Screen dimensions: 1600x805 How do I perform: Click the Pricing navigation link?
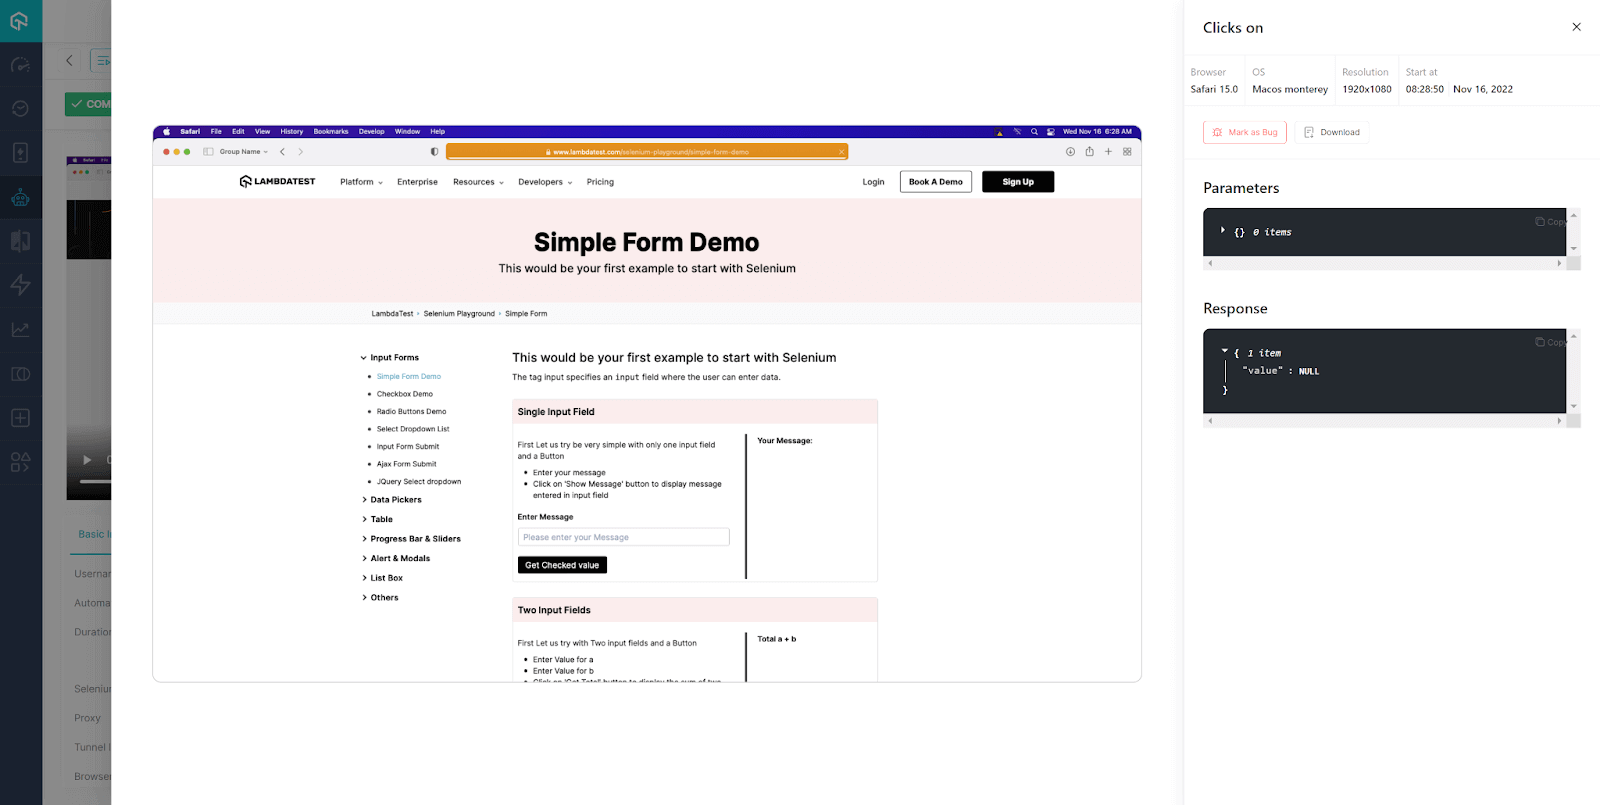pos(600,182)
